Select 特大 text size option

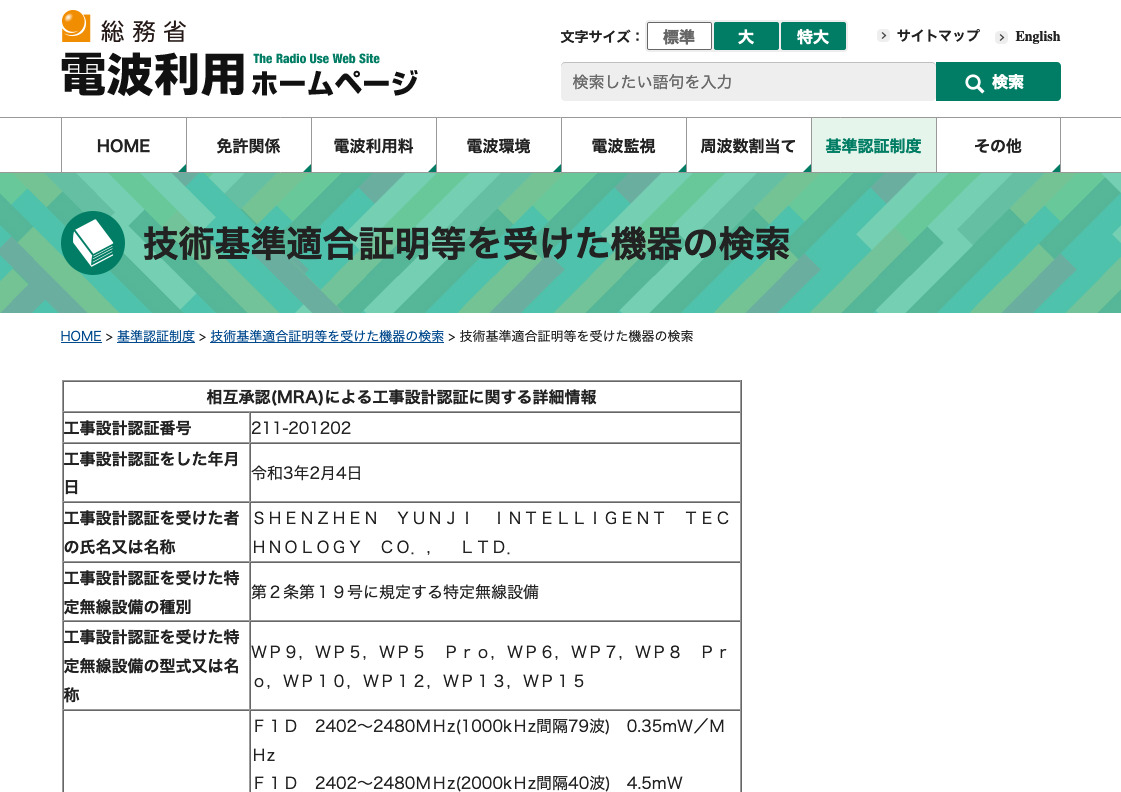click(813, 37)
